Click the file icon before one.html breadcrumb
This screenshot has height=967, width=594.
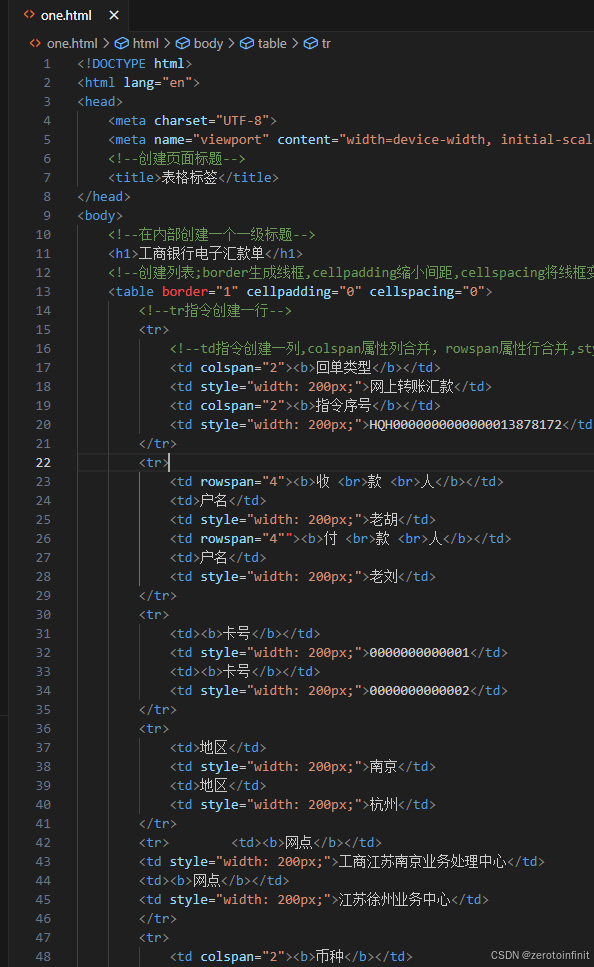(35, 43)
